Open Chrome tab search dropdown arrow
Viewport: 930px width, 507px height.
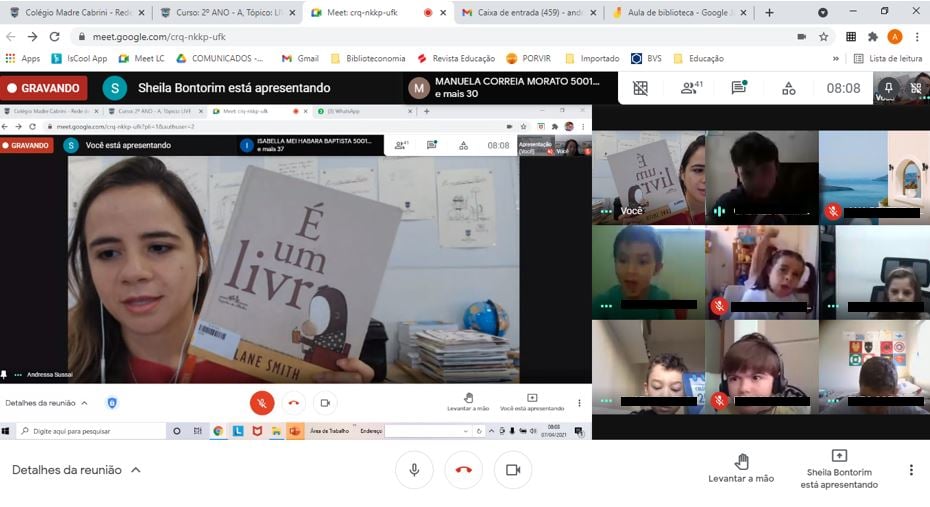click(x=823, y=12)
